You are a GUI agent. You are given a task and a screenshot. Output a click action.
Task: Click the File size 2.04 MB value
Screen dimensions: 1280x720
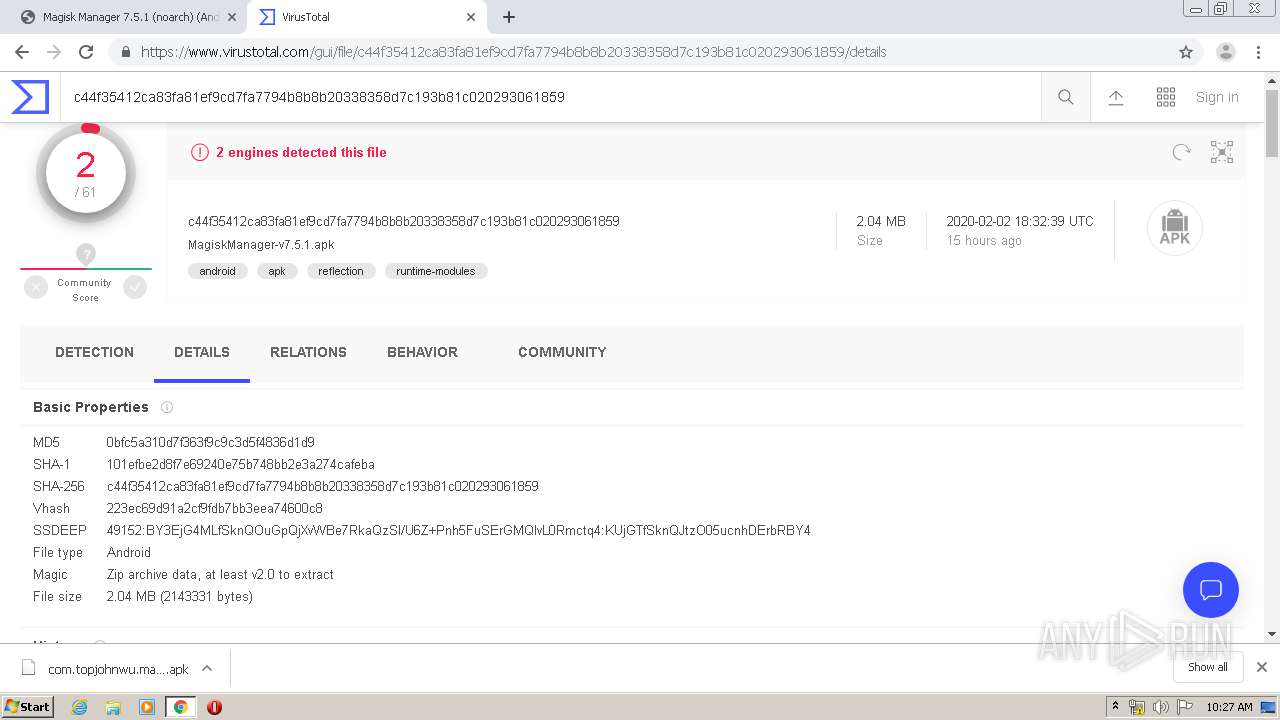[180, 596]
